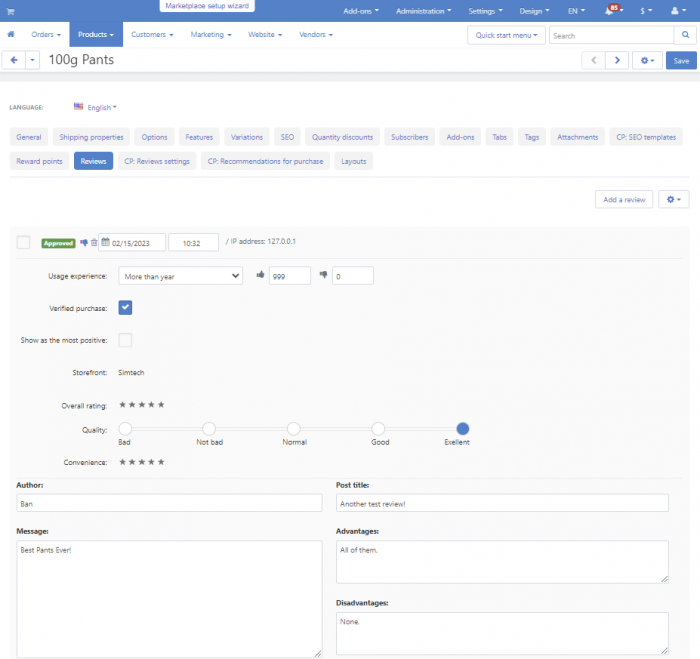Select the review checkbox next to Approved
The height and width of the screenshot is (659, 700).
pyautogui.click(x=23, y=242)
